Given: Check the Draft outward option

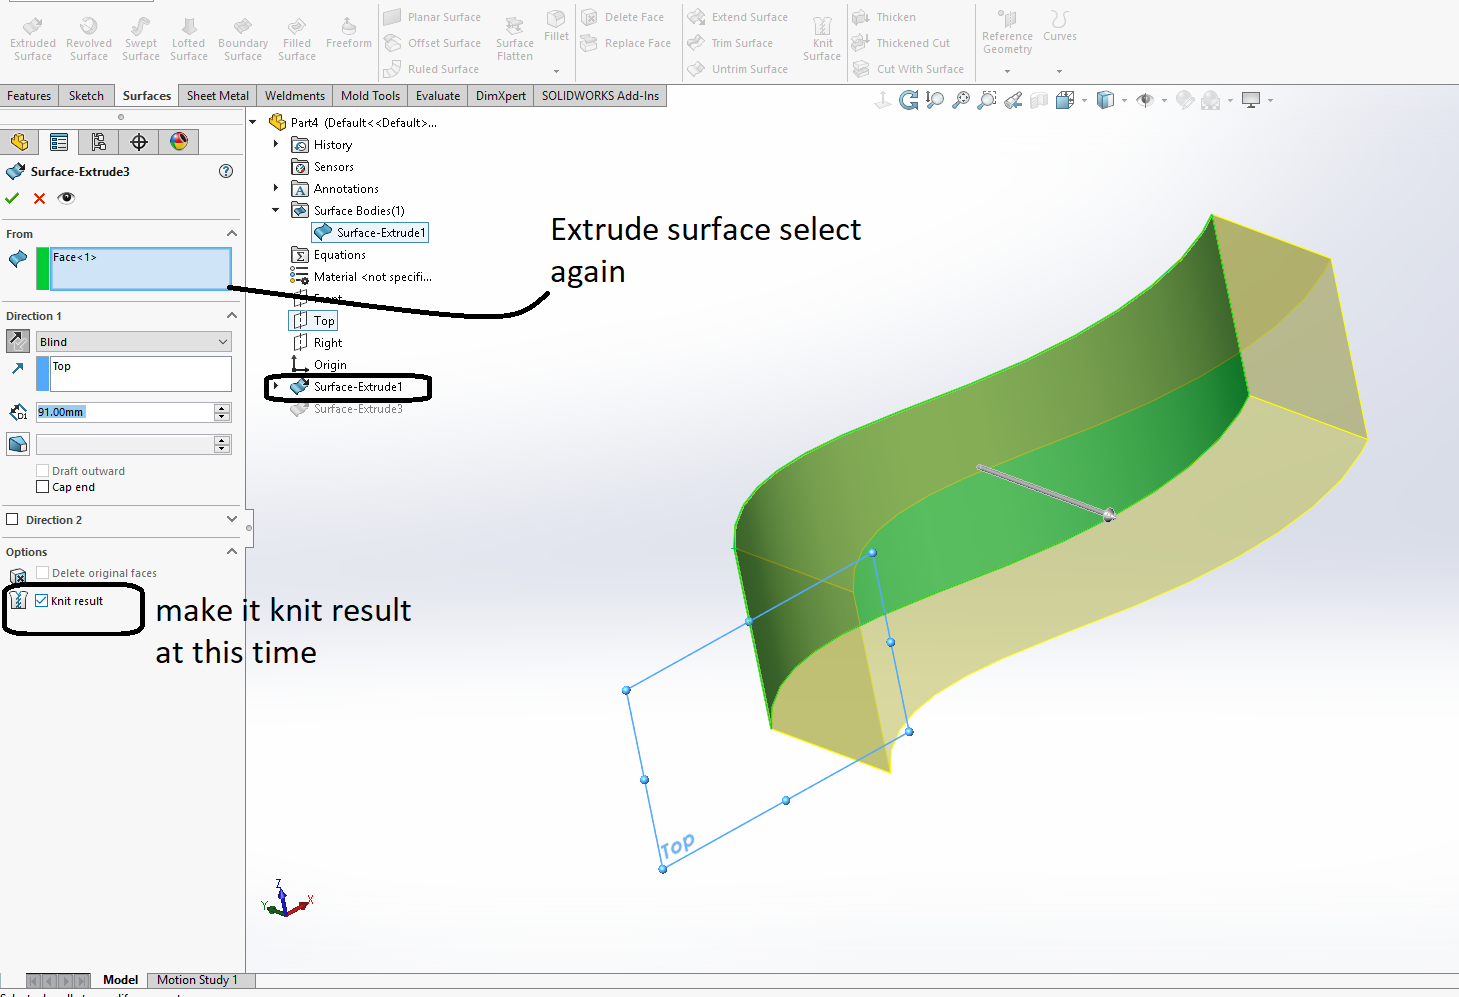Looking at the screenshot, I should coord(42,469).
